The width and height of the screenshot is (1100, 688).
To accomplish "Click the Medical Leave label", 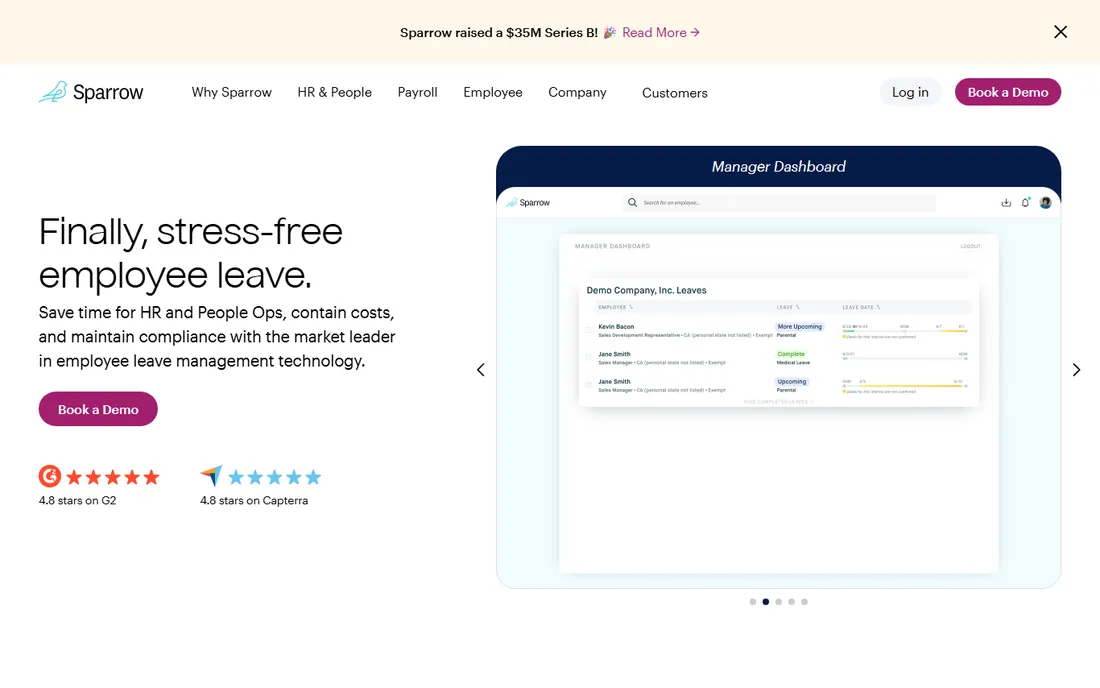I will 793,363.
